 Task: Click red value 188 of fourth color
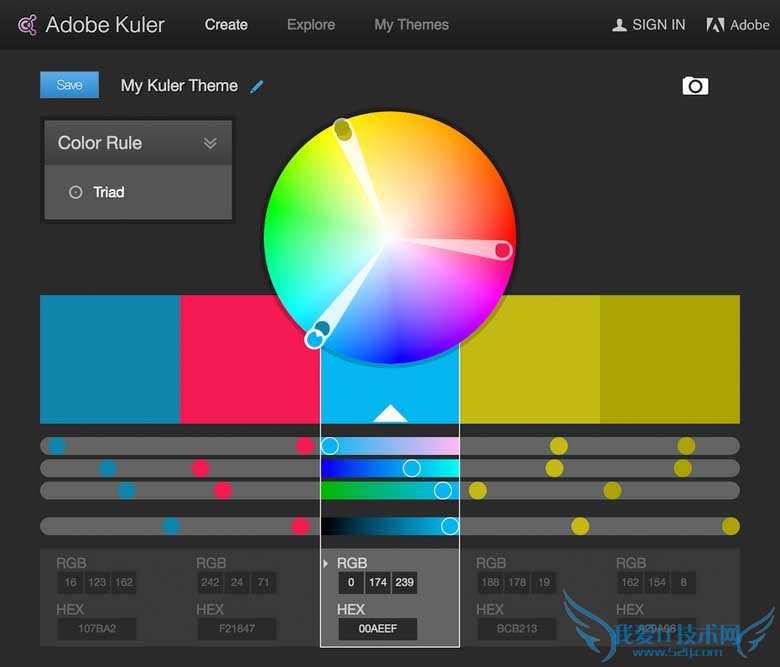(x=490, y=582)
